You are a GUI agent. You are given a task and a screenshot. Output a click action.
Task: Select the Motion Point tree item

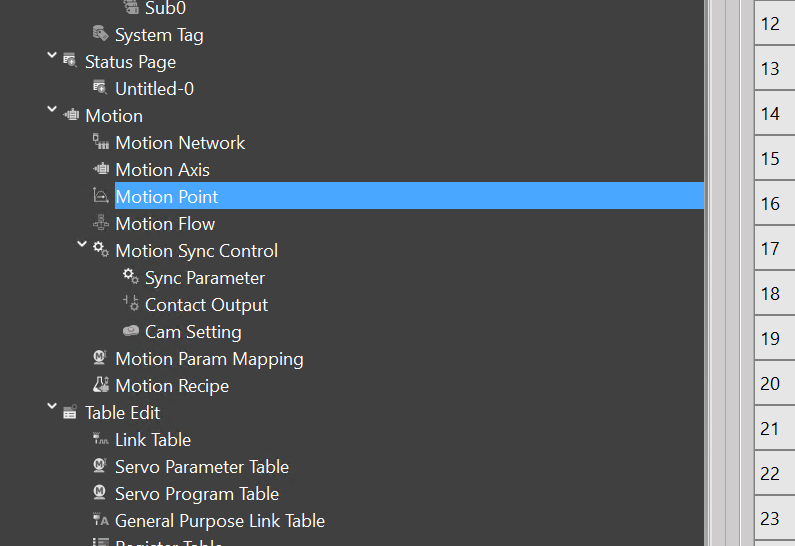click(166, 197)
